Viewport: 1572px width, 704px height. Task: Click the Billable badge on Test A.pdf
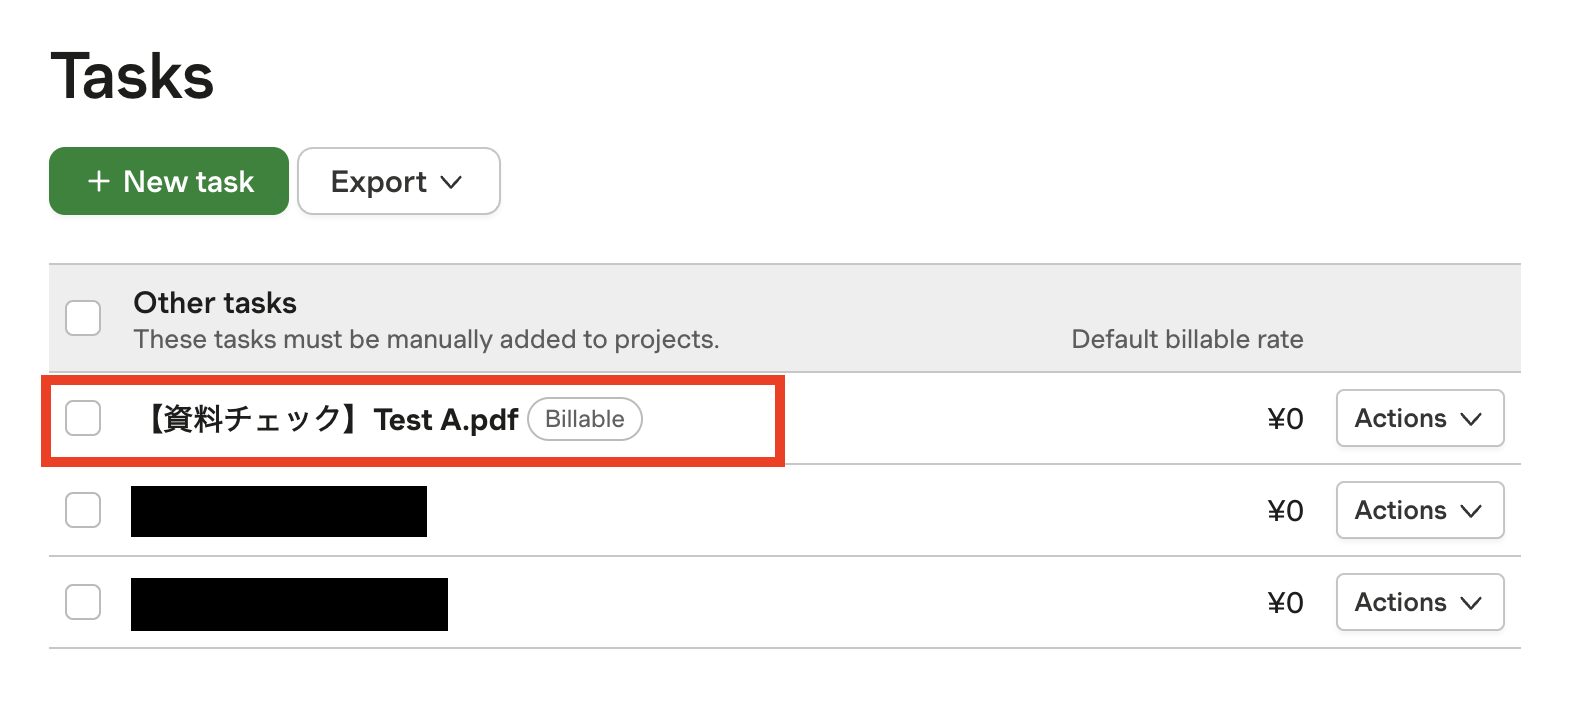585,419
